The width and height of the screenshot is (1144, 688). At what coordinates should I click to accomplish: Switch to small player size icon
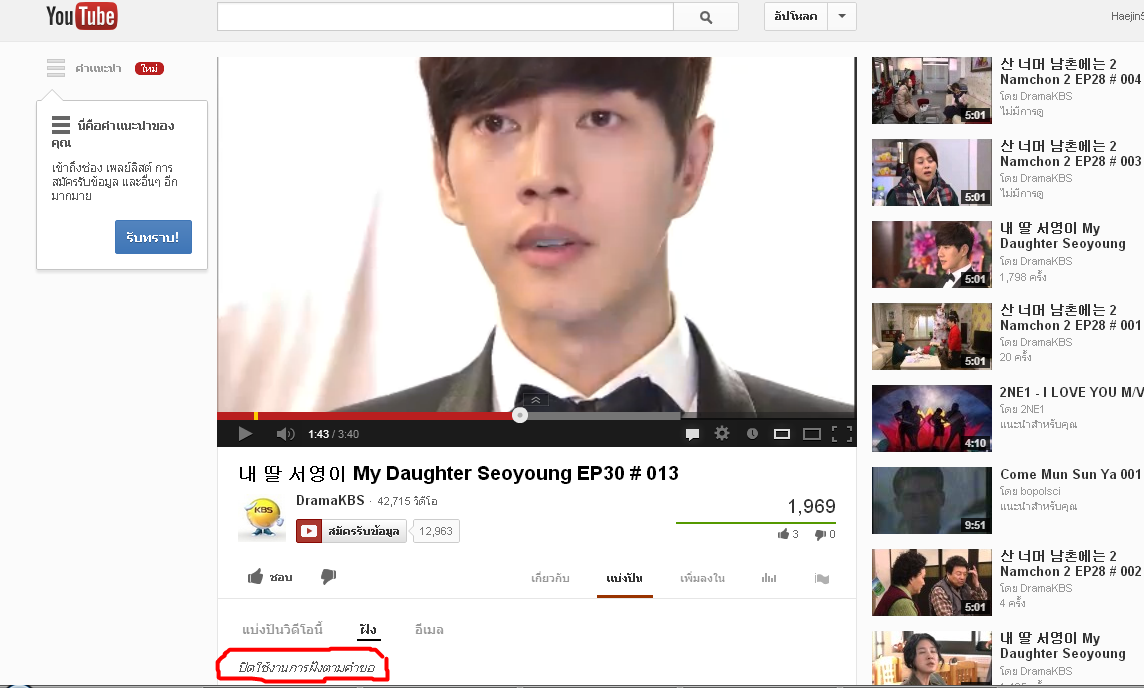click(x=782, y=434)
